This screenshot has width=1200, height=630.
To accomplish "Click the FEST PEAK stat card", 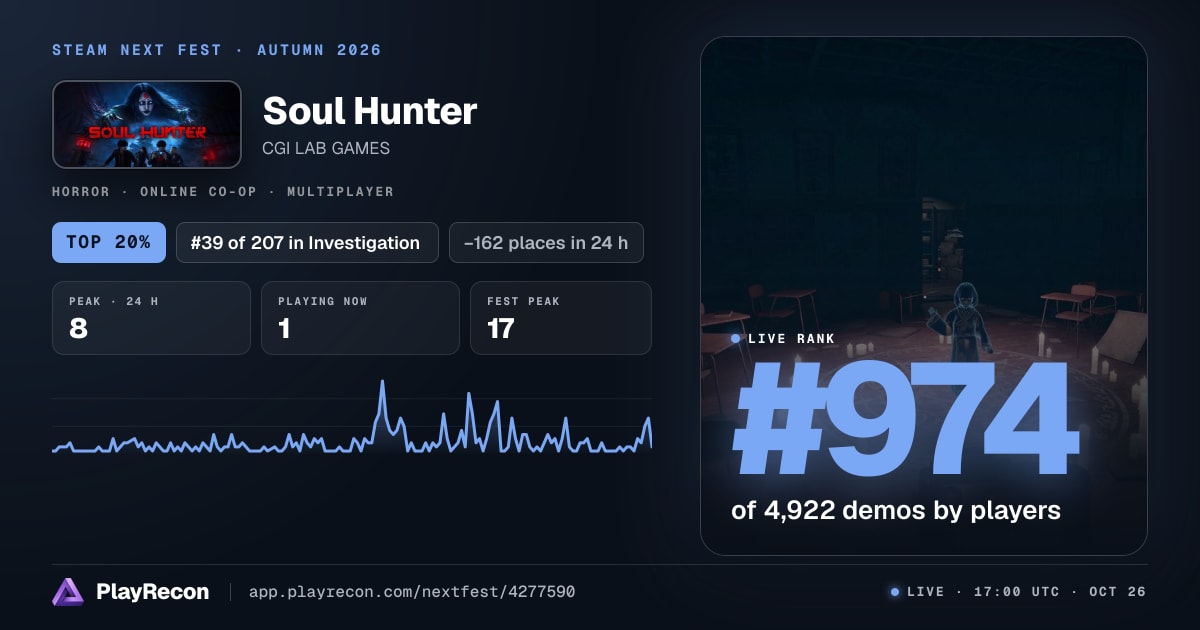I will 561,318.
